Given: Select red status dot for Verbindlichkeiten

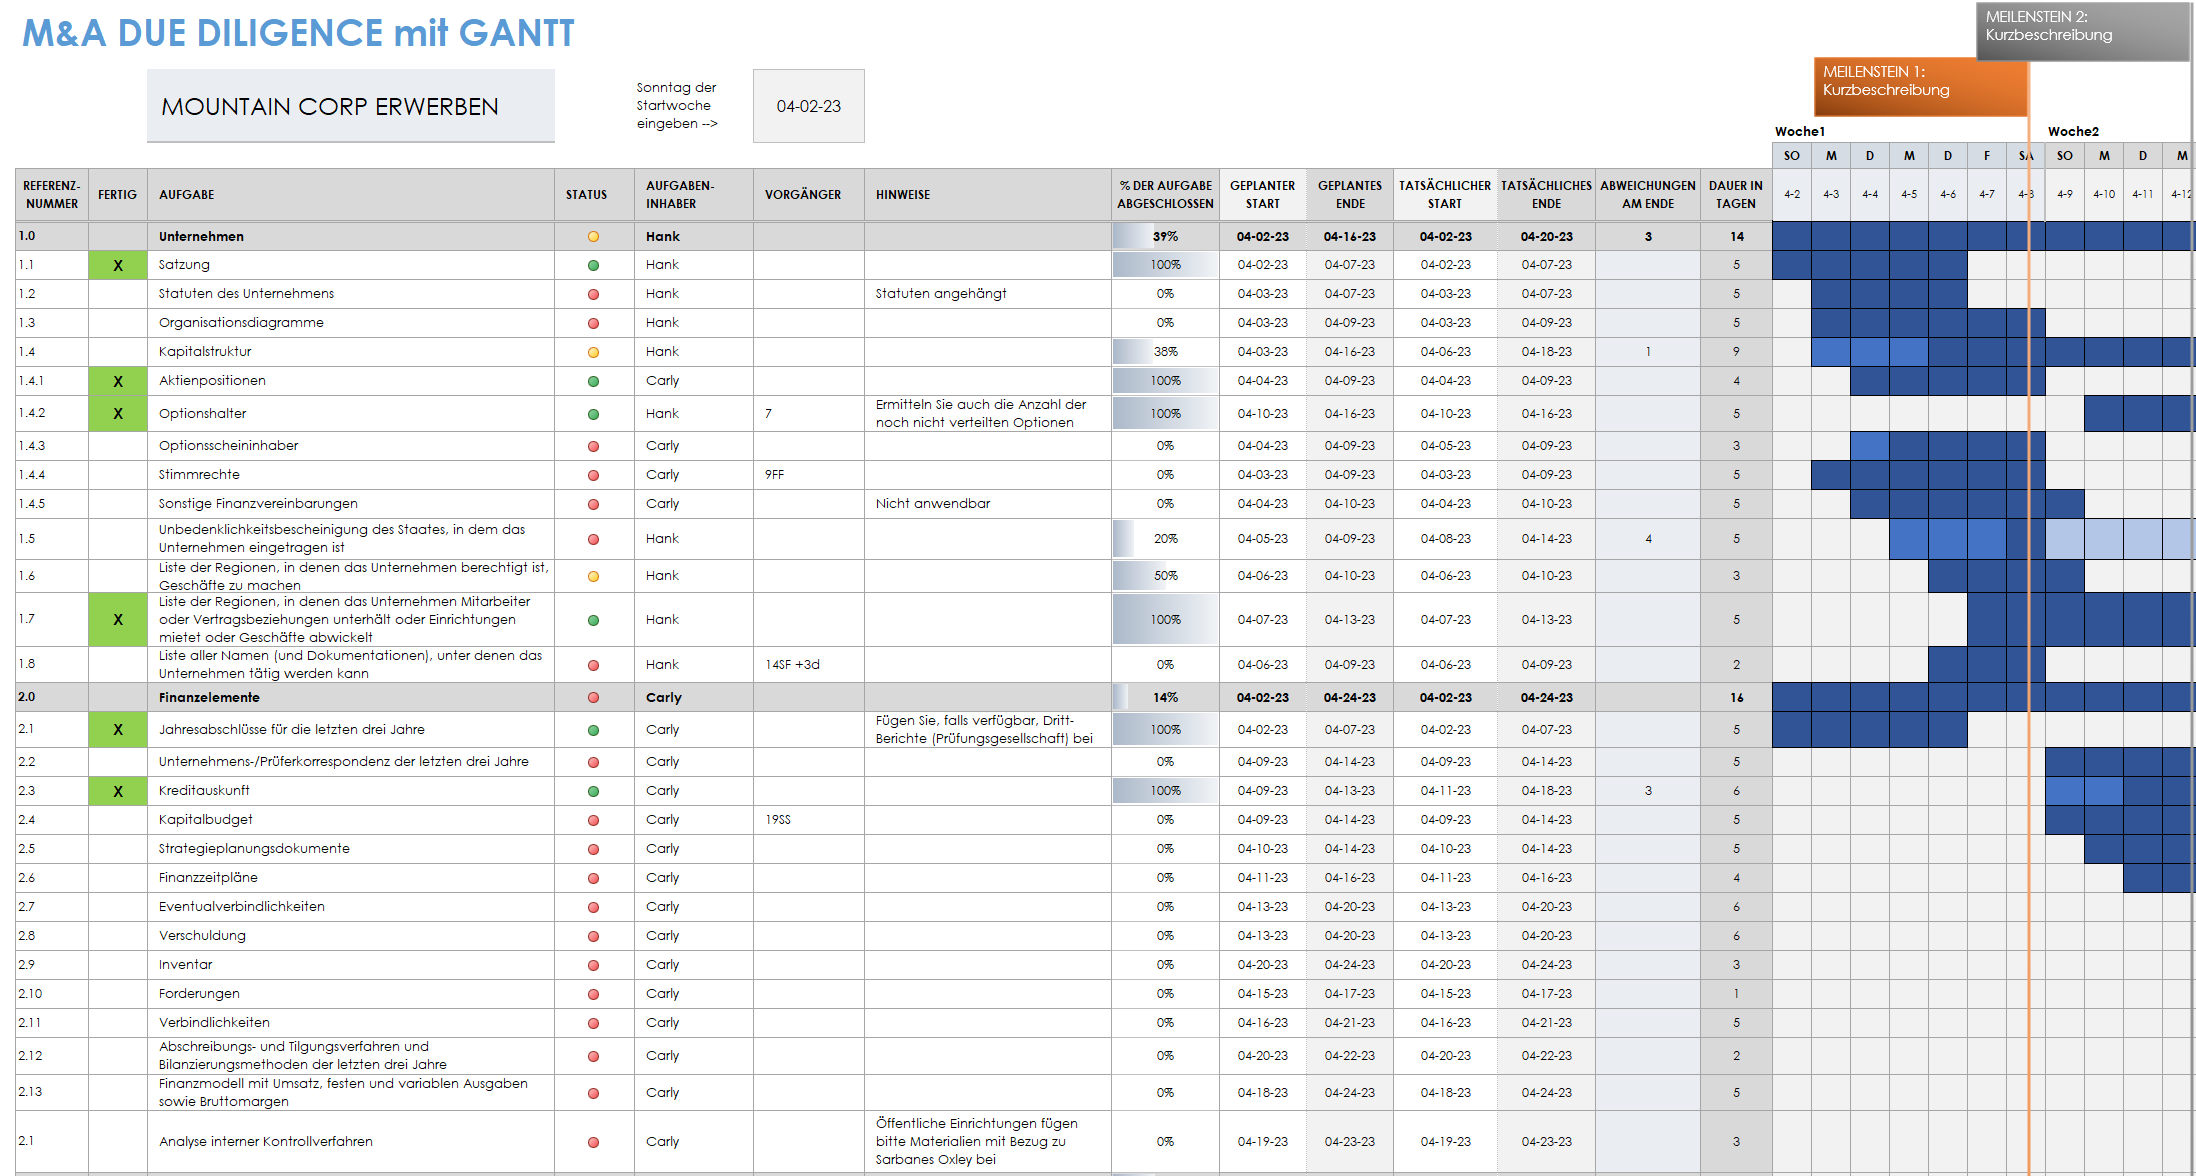Looking at the screenshot, I should click(593, 1024).
